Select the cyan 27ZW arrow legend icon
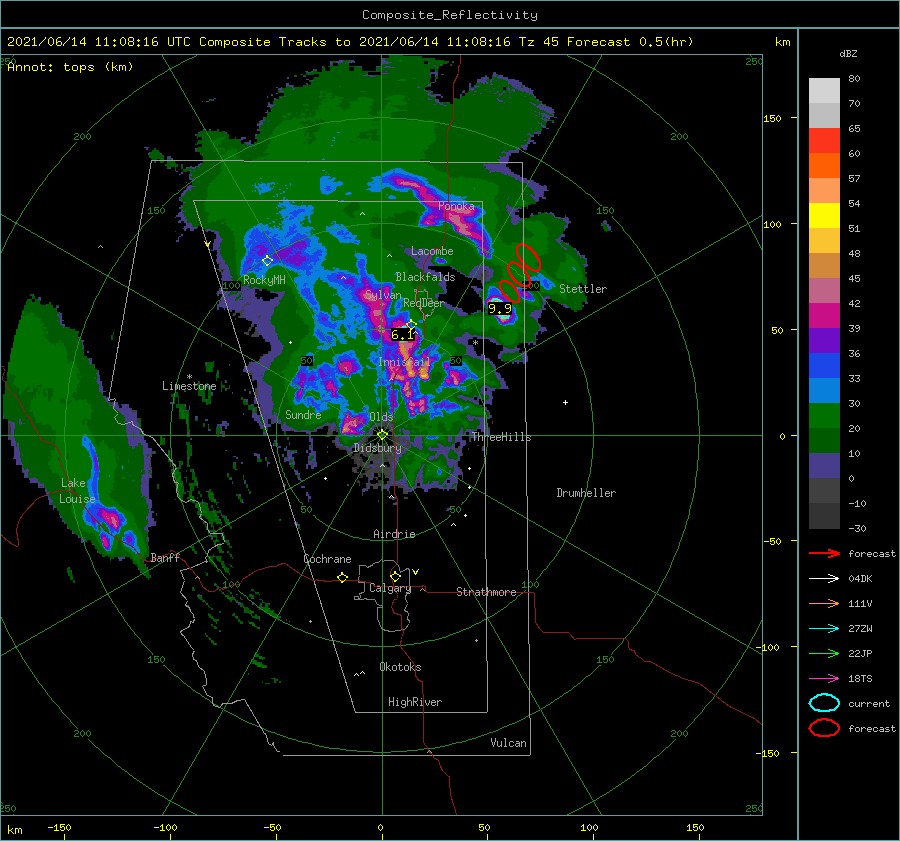The image size is (900, 841). tap(824, 629)
